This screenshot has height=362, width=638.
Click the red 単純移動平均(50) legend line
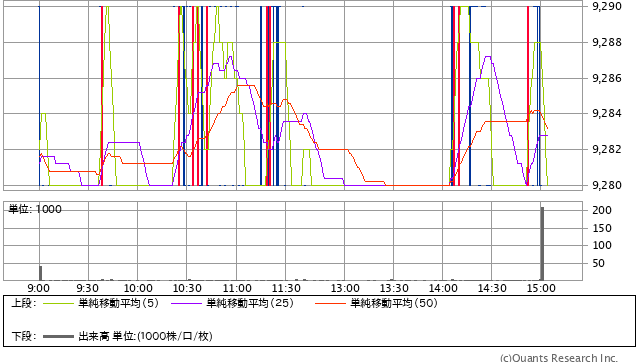pos(330,303)
